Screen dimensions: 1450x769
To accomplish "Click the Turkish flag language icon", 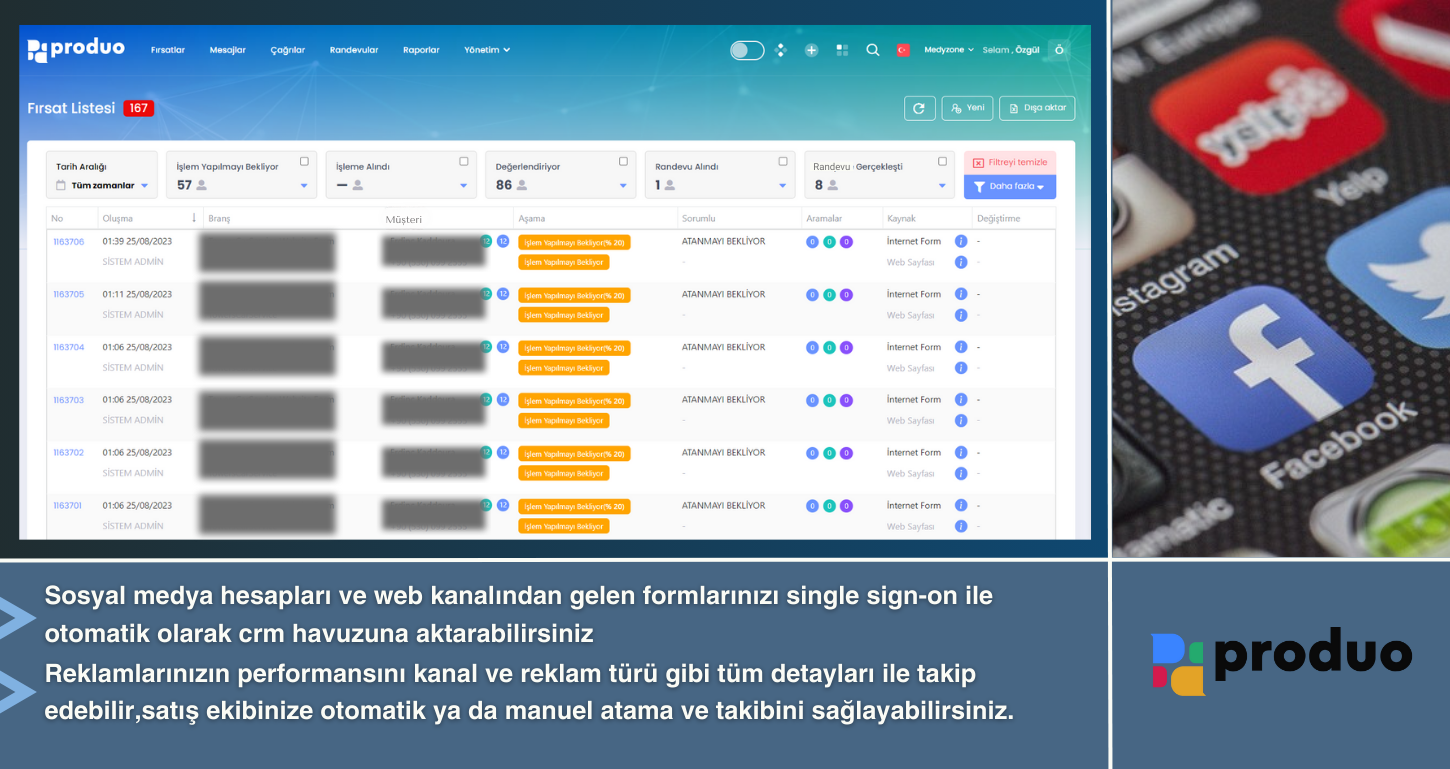I will click(x=903, y=50).
